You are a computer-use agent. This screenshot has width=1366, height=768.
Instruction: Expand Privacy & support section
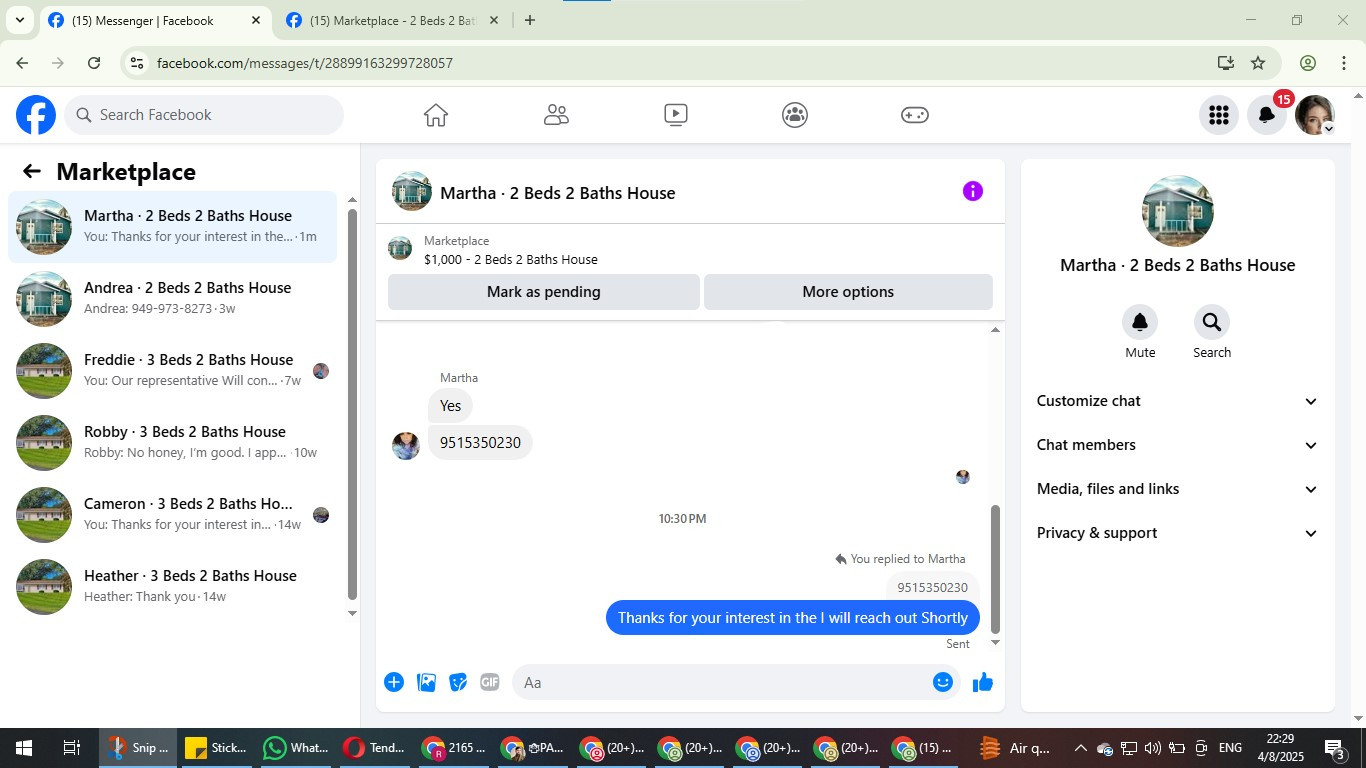point(1178,533)
